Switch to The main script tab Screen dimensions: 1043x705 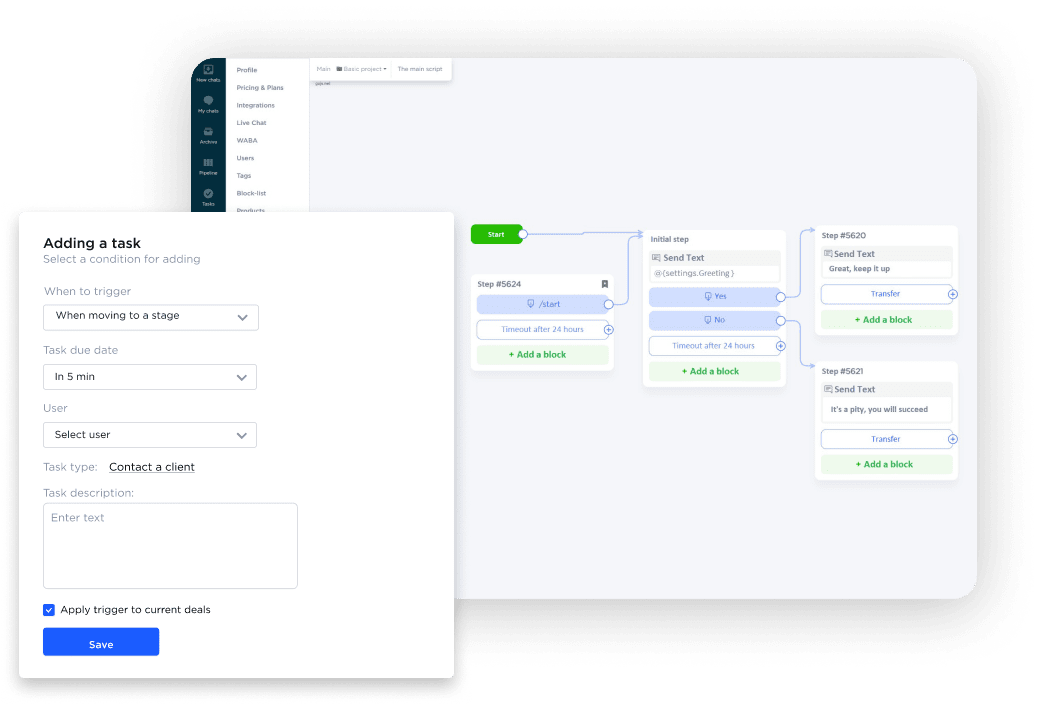[x=422, y=69]
